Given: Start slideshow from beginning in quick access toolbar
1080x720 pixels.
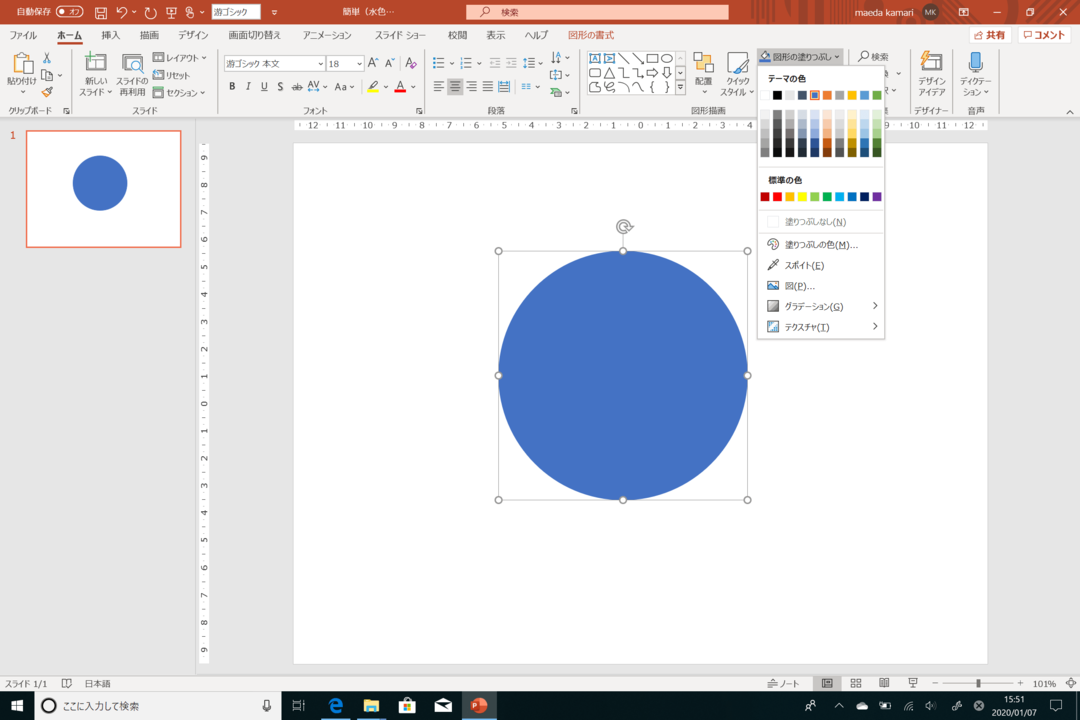Looking at the screenshot, I should click(x=171, y=12).
